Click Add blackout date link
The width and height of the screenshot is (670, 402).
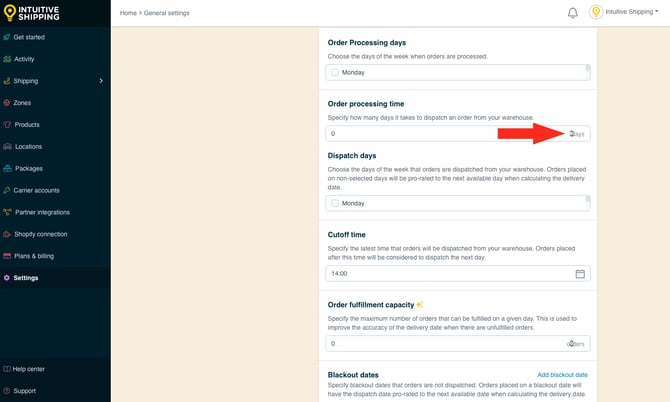click(x=562, y=375)
